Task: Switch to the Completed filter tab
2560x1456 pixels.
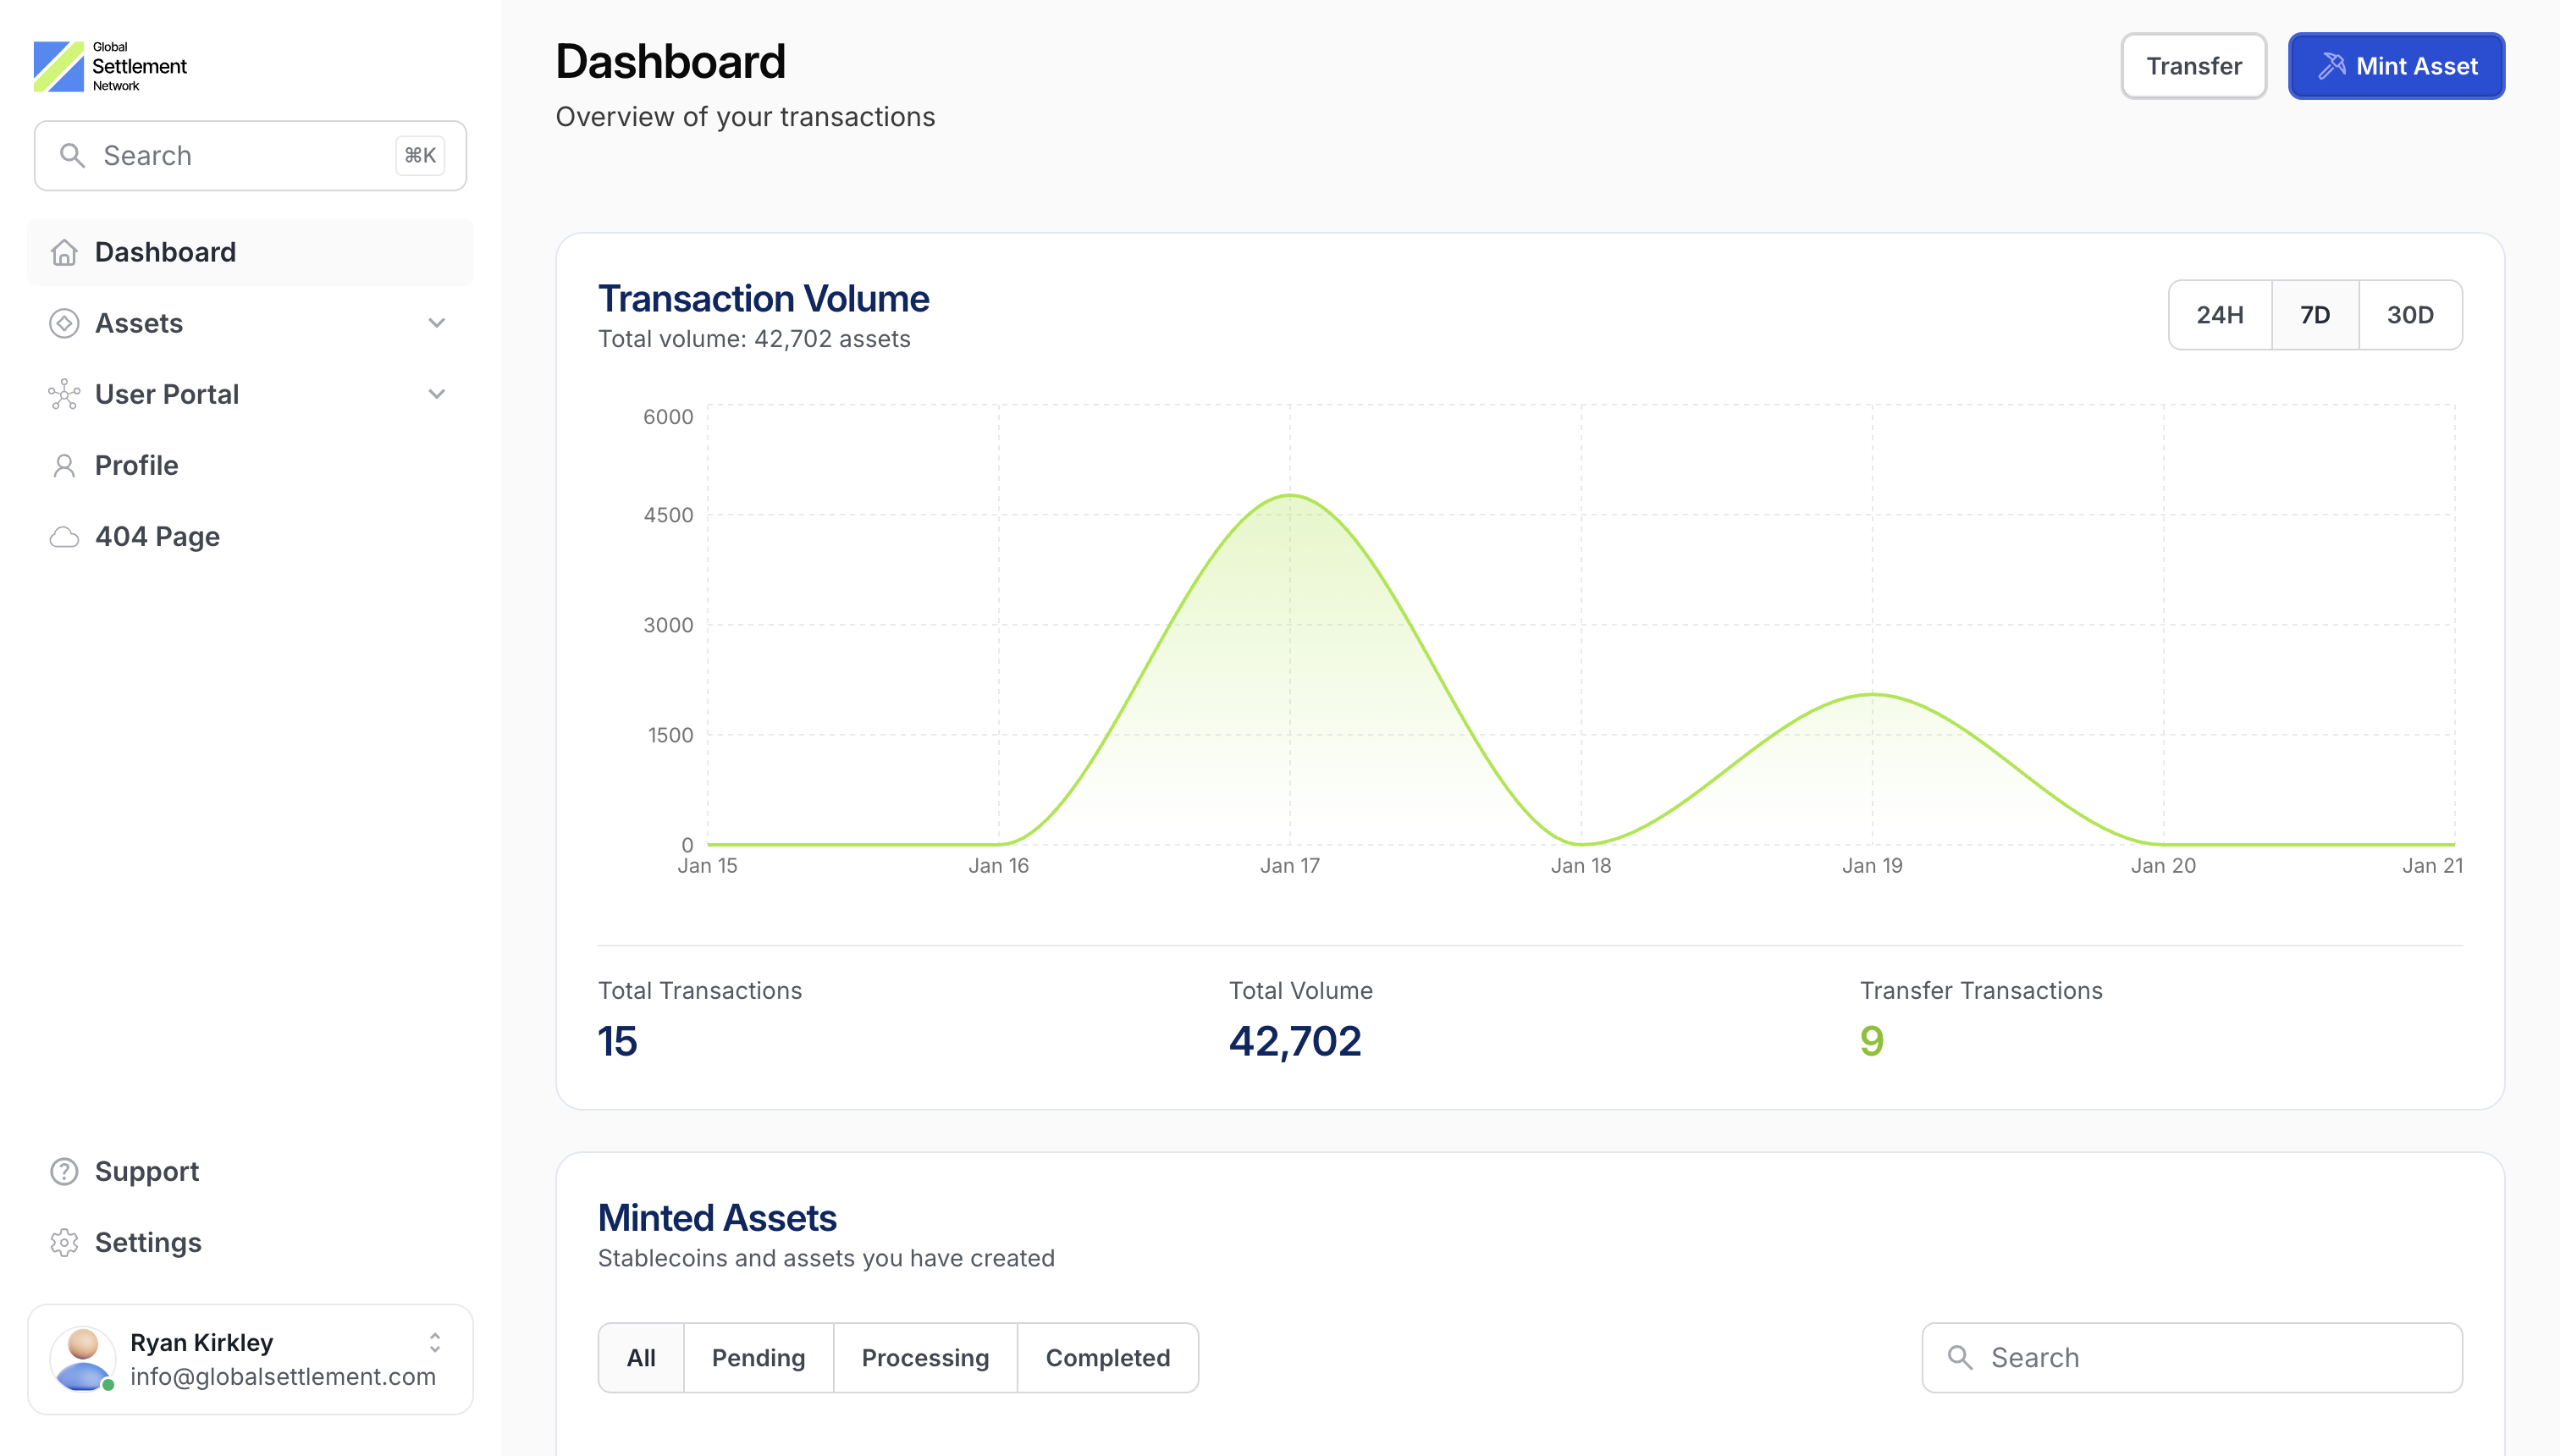Action: [1107, 1357]
